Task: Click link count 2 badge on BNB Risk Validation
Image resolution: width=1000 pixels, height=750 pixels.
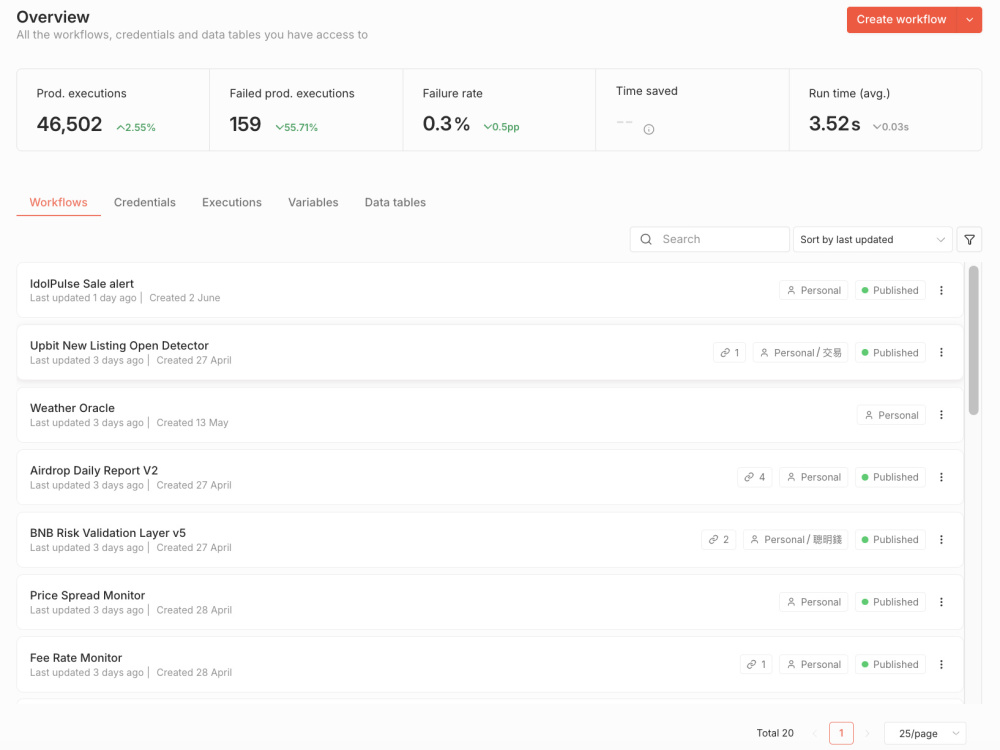Action: 719,540
